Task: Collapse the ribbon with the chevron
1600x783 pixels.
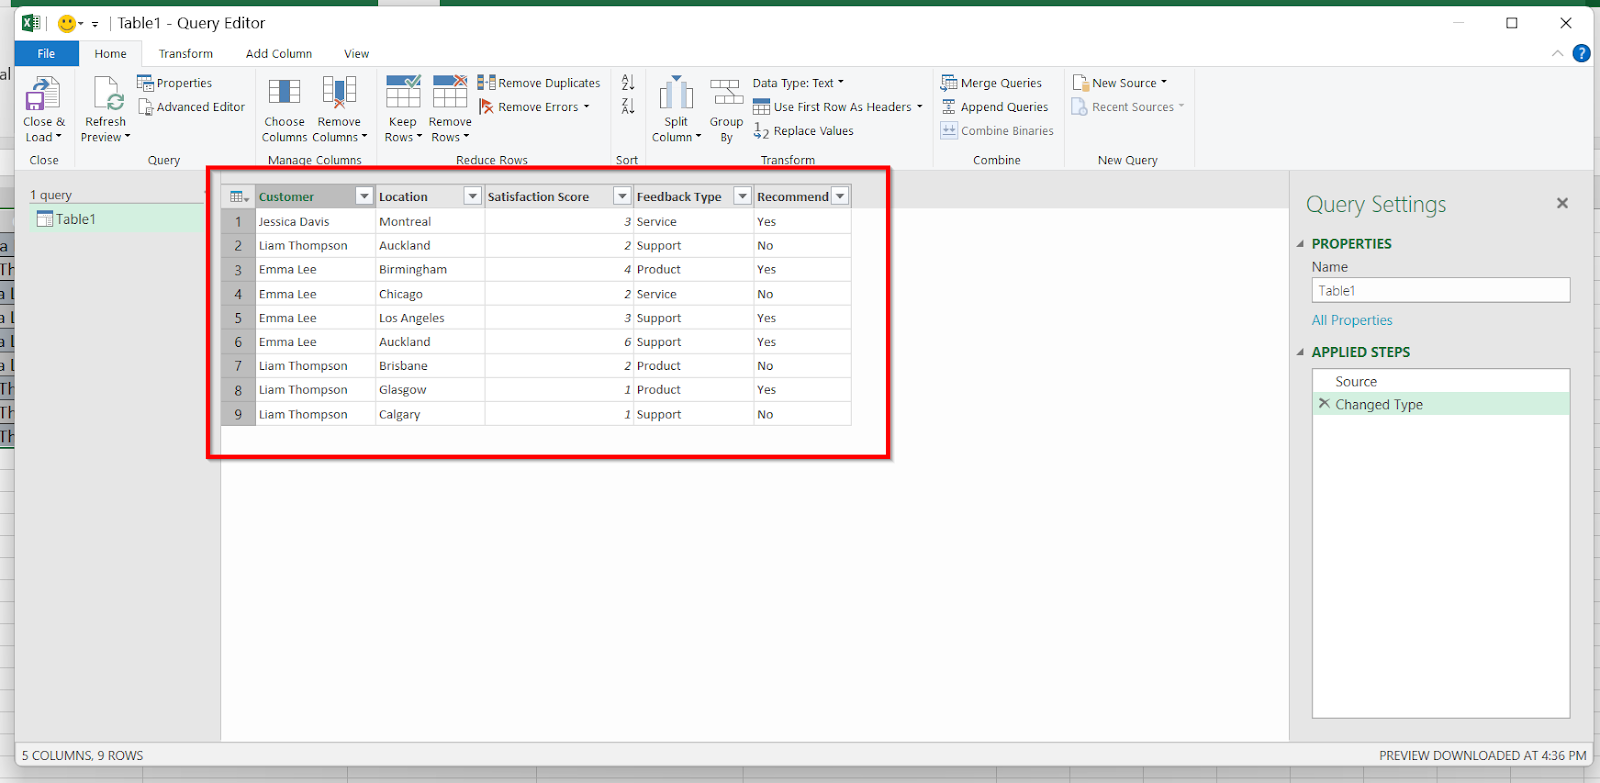Action: (x=1557, y=53)
